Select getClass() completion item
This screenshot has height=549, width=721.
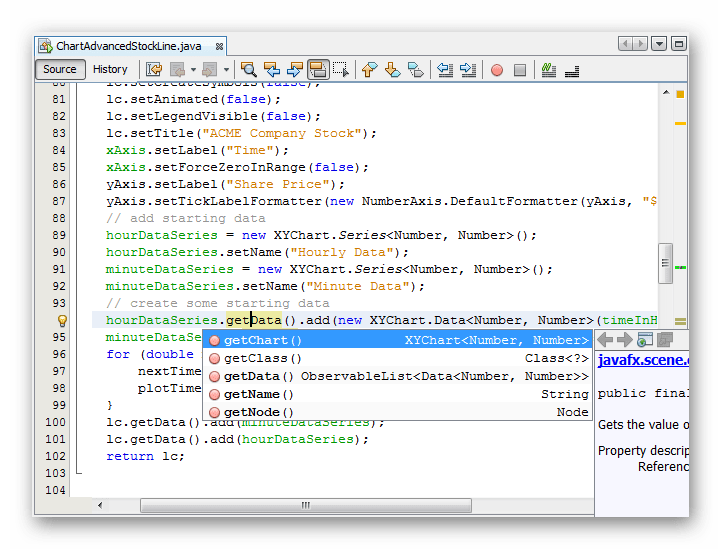pyautogui.click(x=397, y=358)
